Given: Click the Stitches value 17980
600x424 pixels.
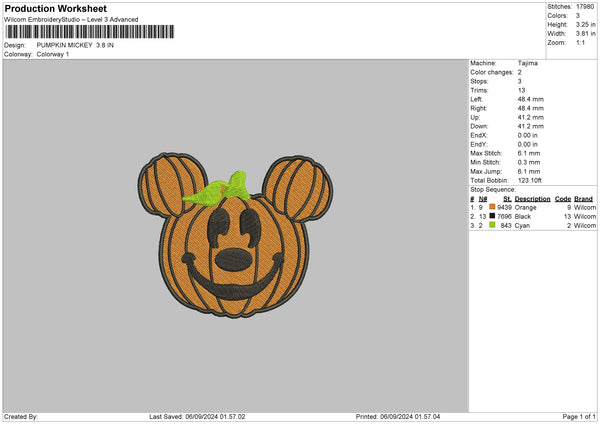Looking at the screenshot, I should point(585,7).
